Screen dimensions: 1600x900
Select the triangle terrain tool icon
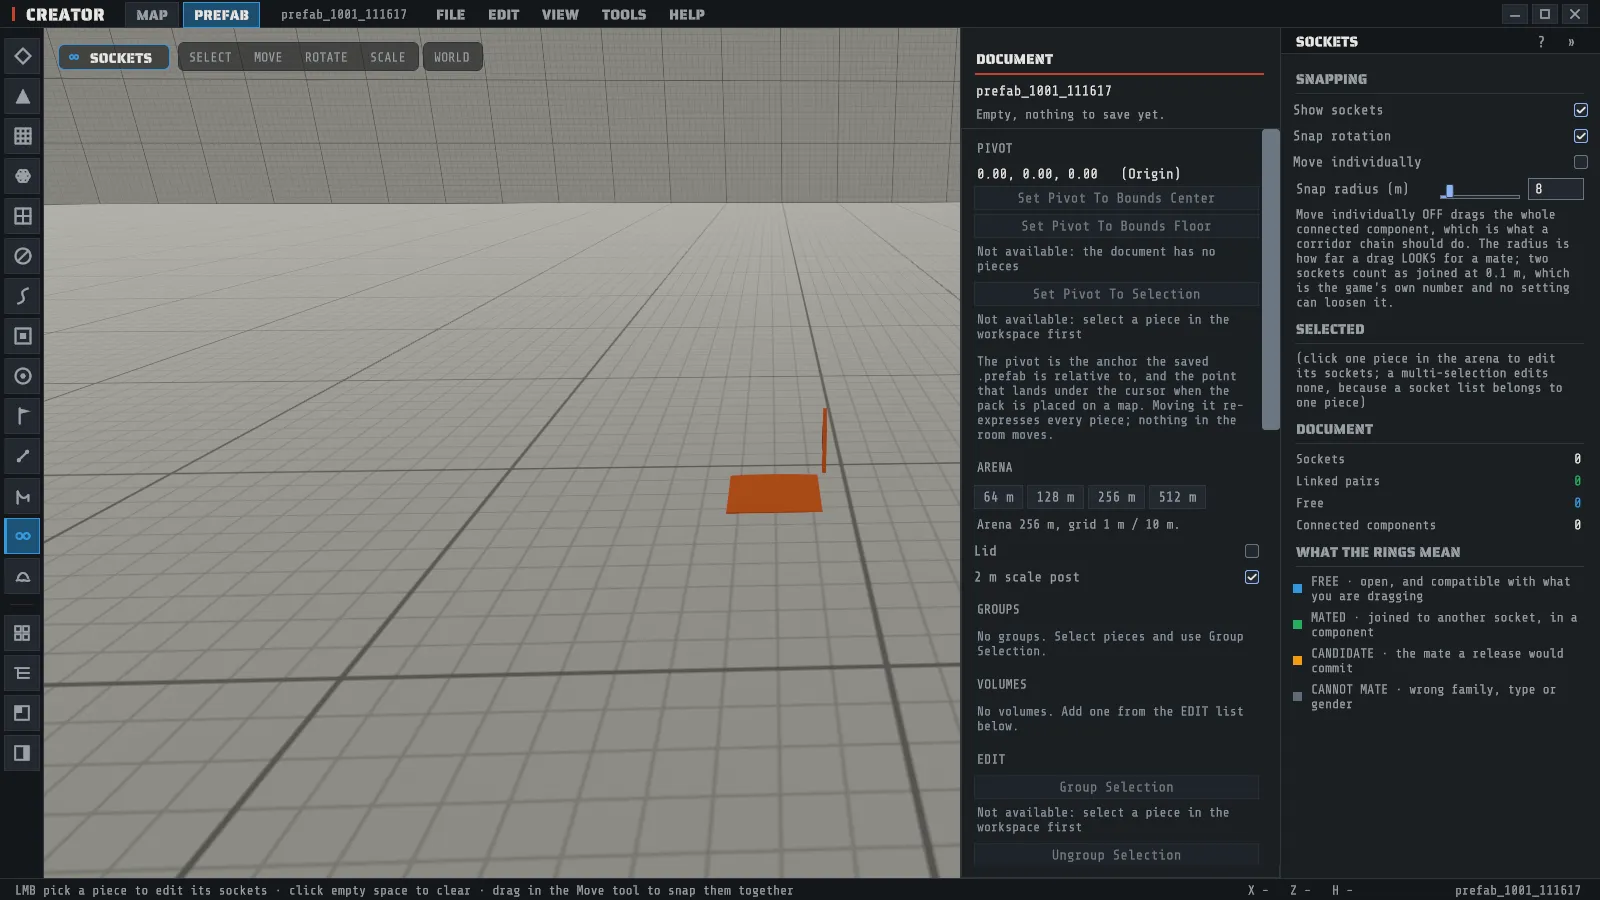(x=22, y=96)
